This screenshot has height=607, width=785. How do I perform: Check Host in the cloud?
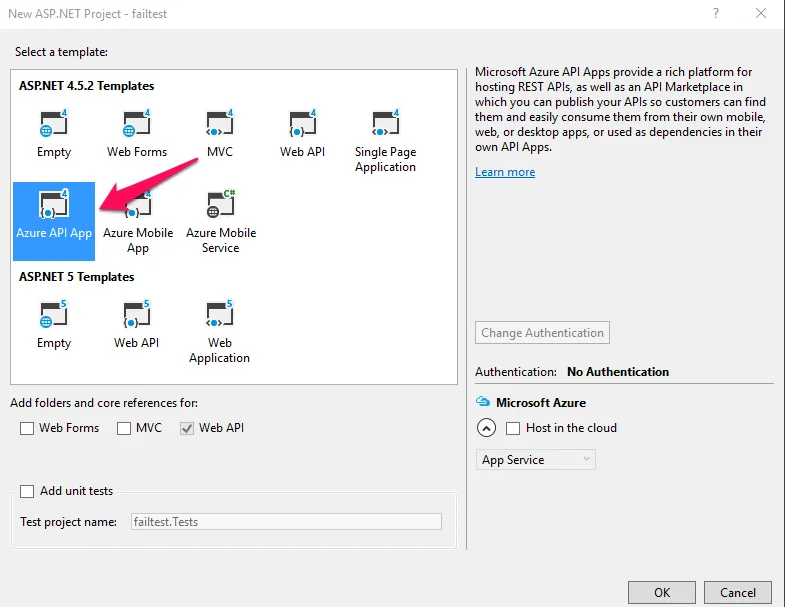click(513, 428)
